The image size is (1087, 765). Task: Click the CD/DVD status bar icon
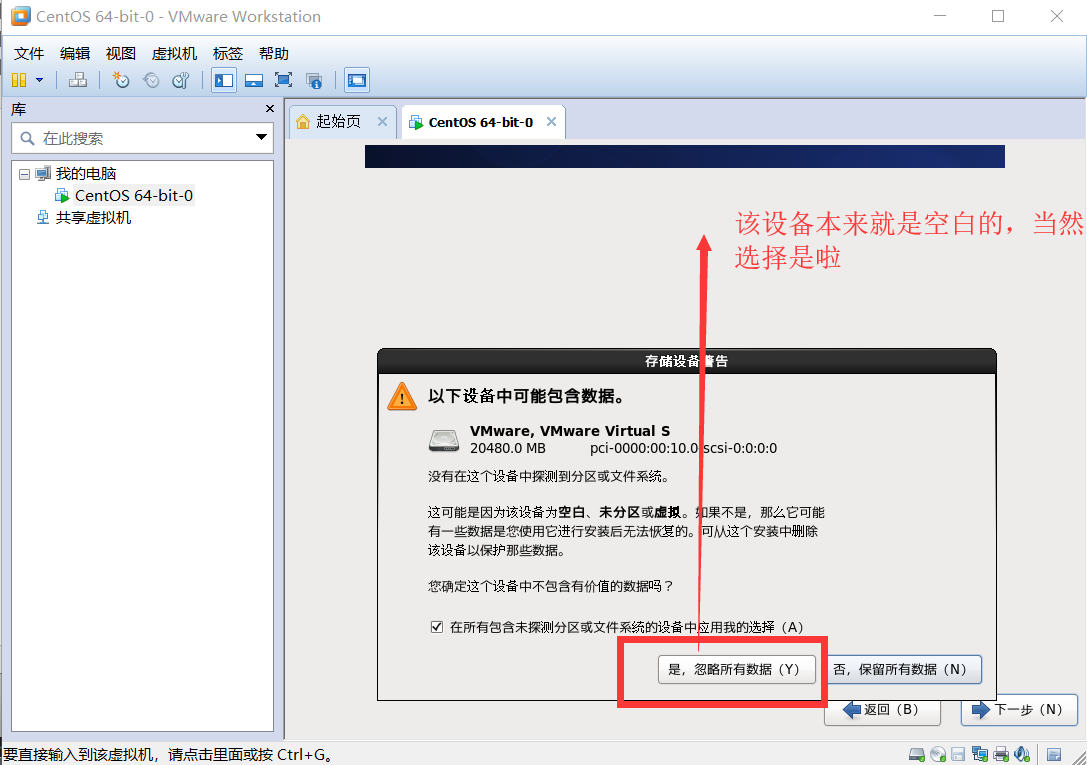(938, 755)
